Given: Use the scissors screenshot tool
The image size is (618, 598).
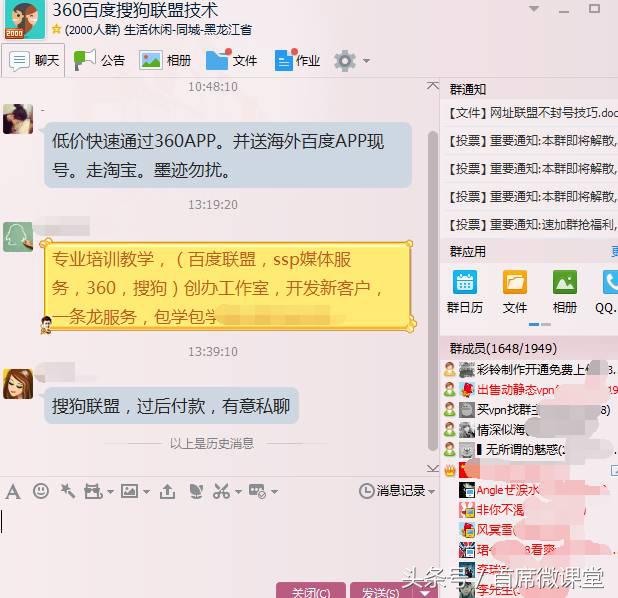Looking at the screenshot, I should 222,491.
